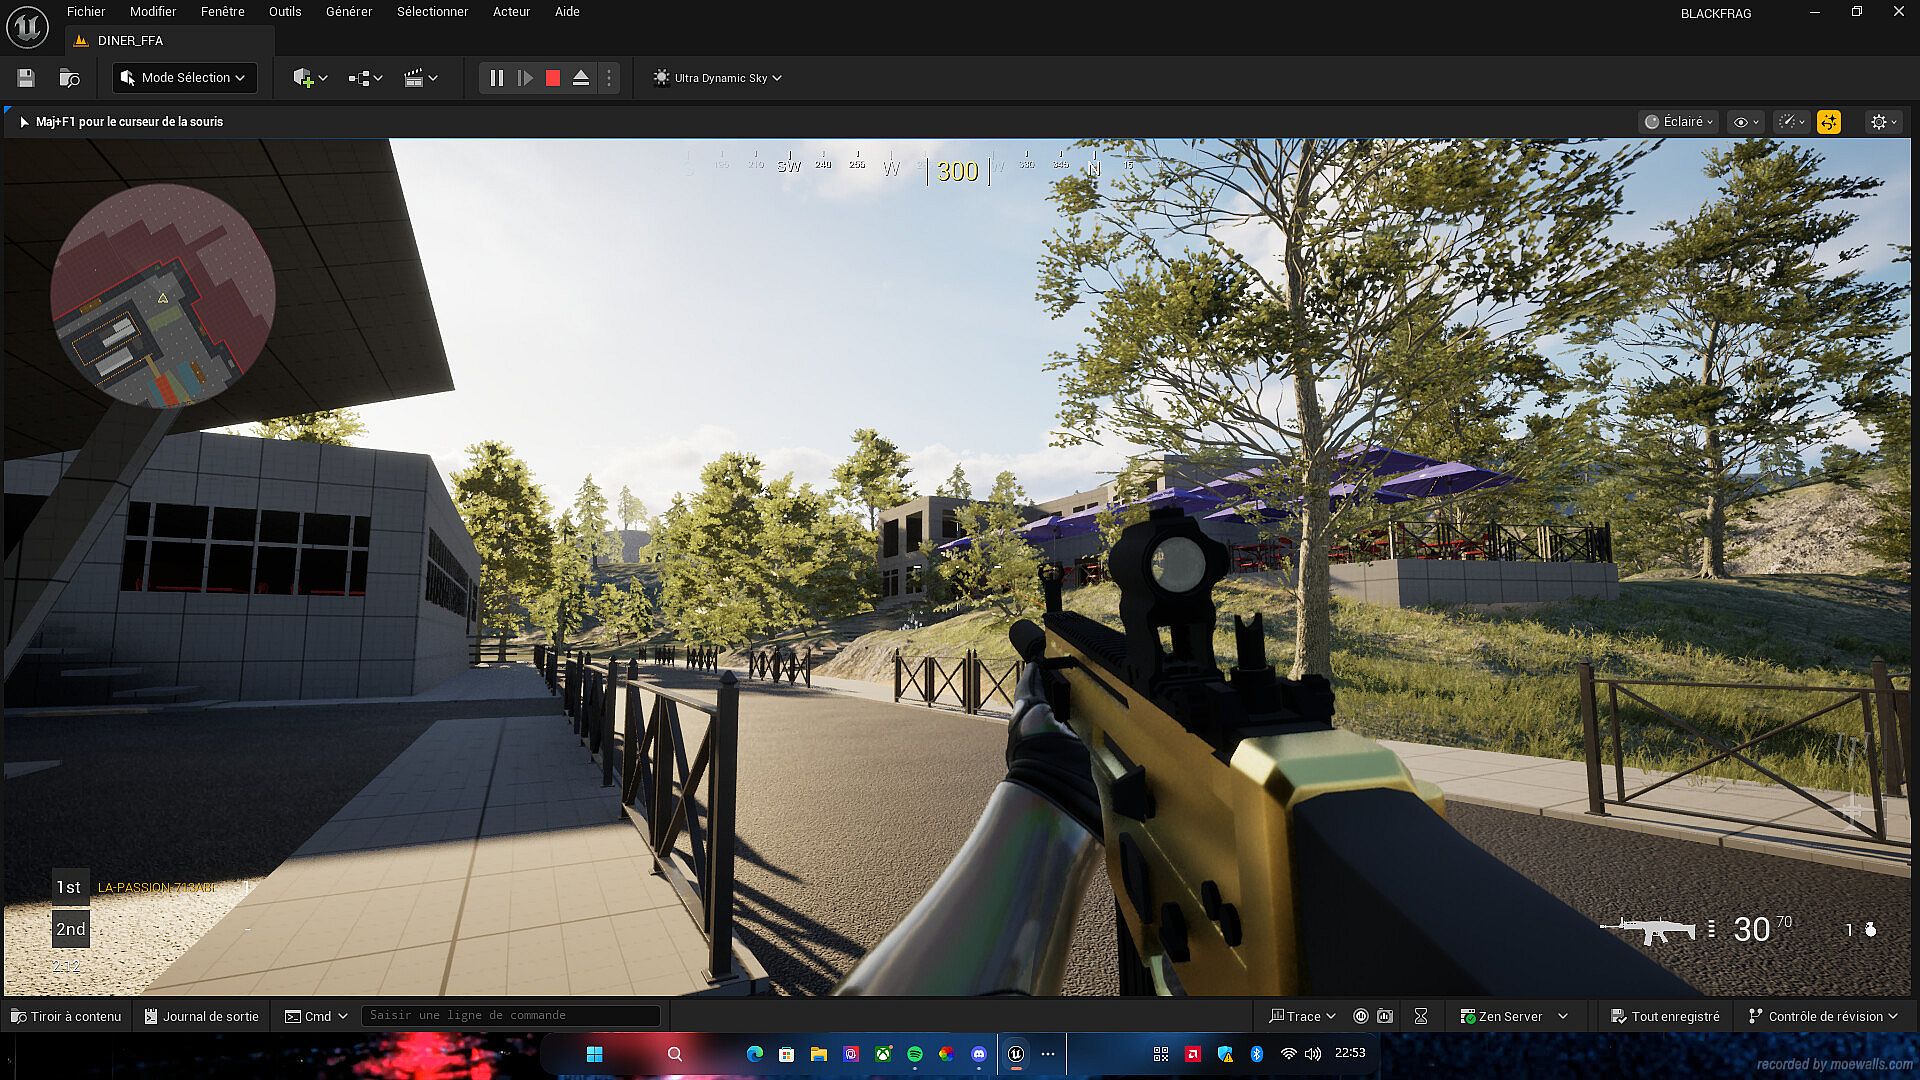Click the hourglass derived data icon

click(1421, 1016)
